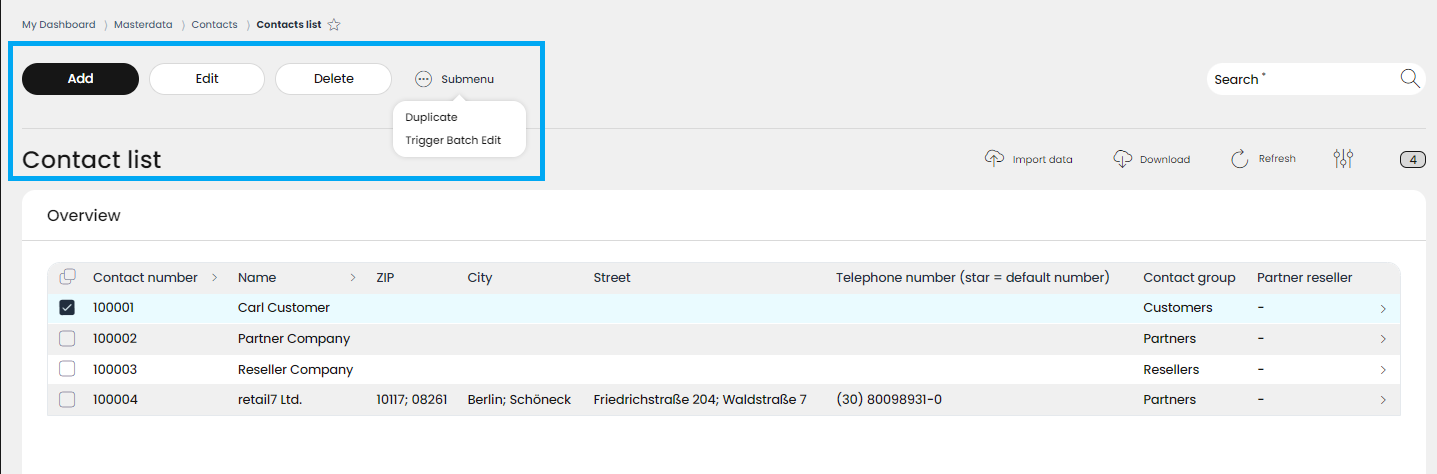Go to Contacts breadcrumb
The width and height of the screenshot is (1437, 474).
[x=214, y=24]
